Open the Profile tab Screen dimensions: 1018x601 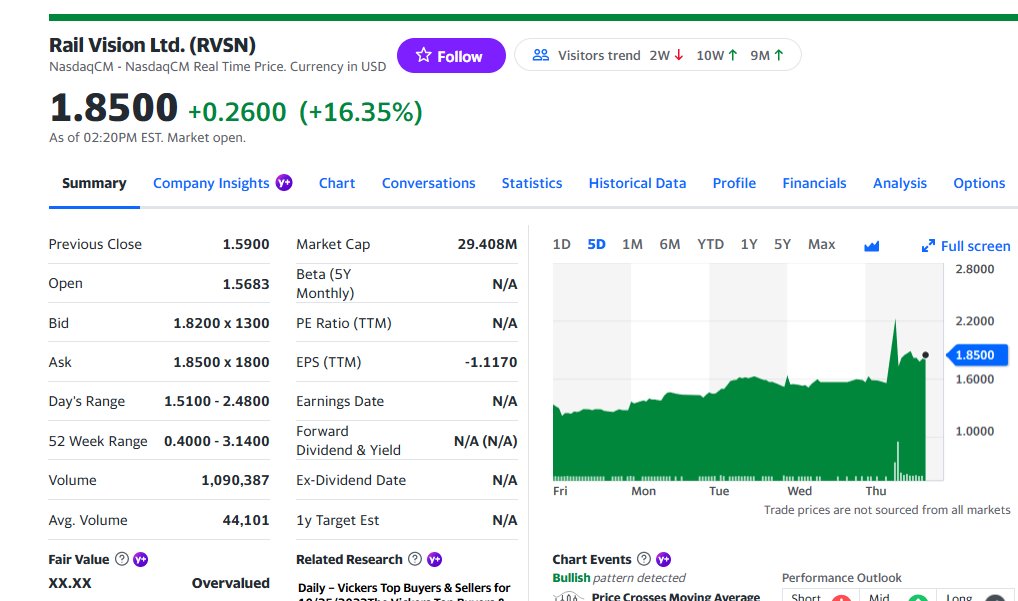pyautogui.click(x=734, y=183)
